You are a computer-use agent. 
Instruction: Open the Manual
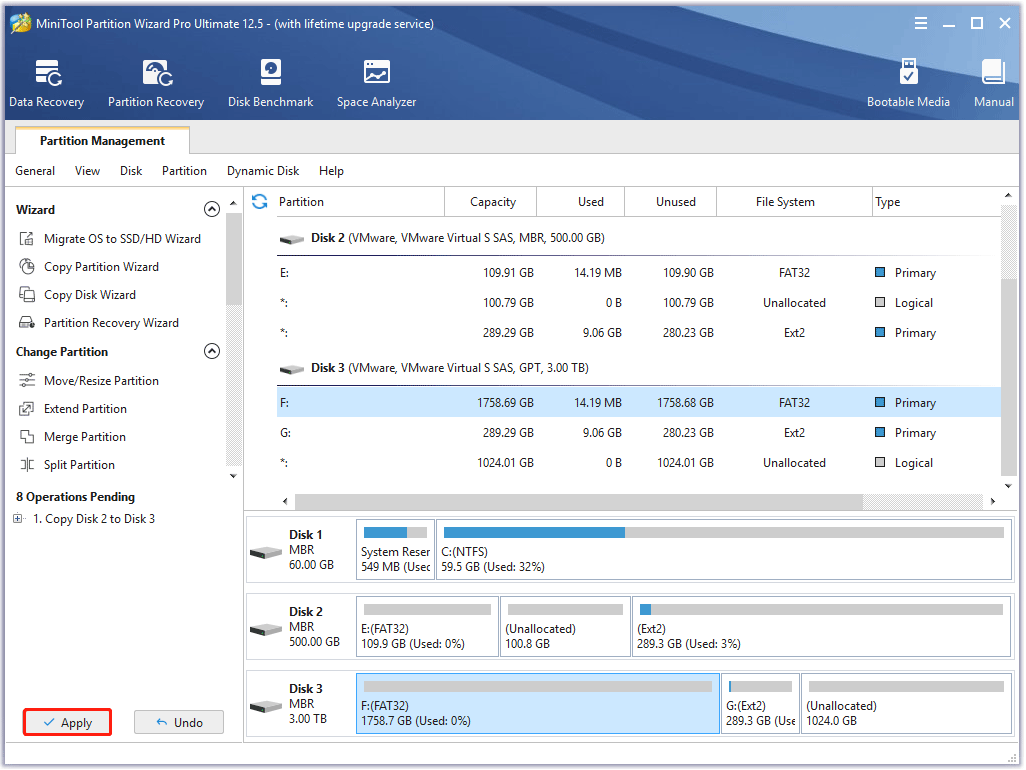[x=993, y=84]
